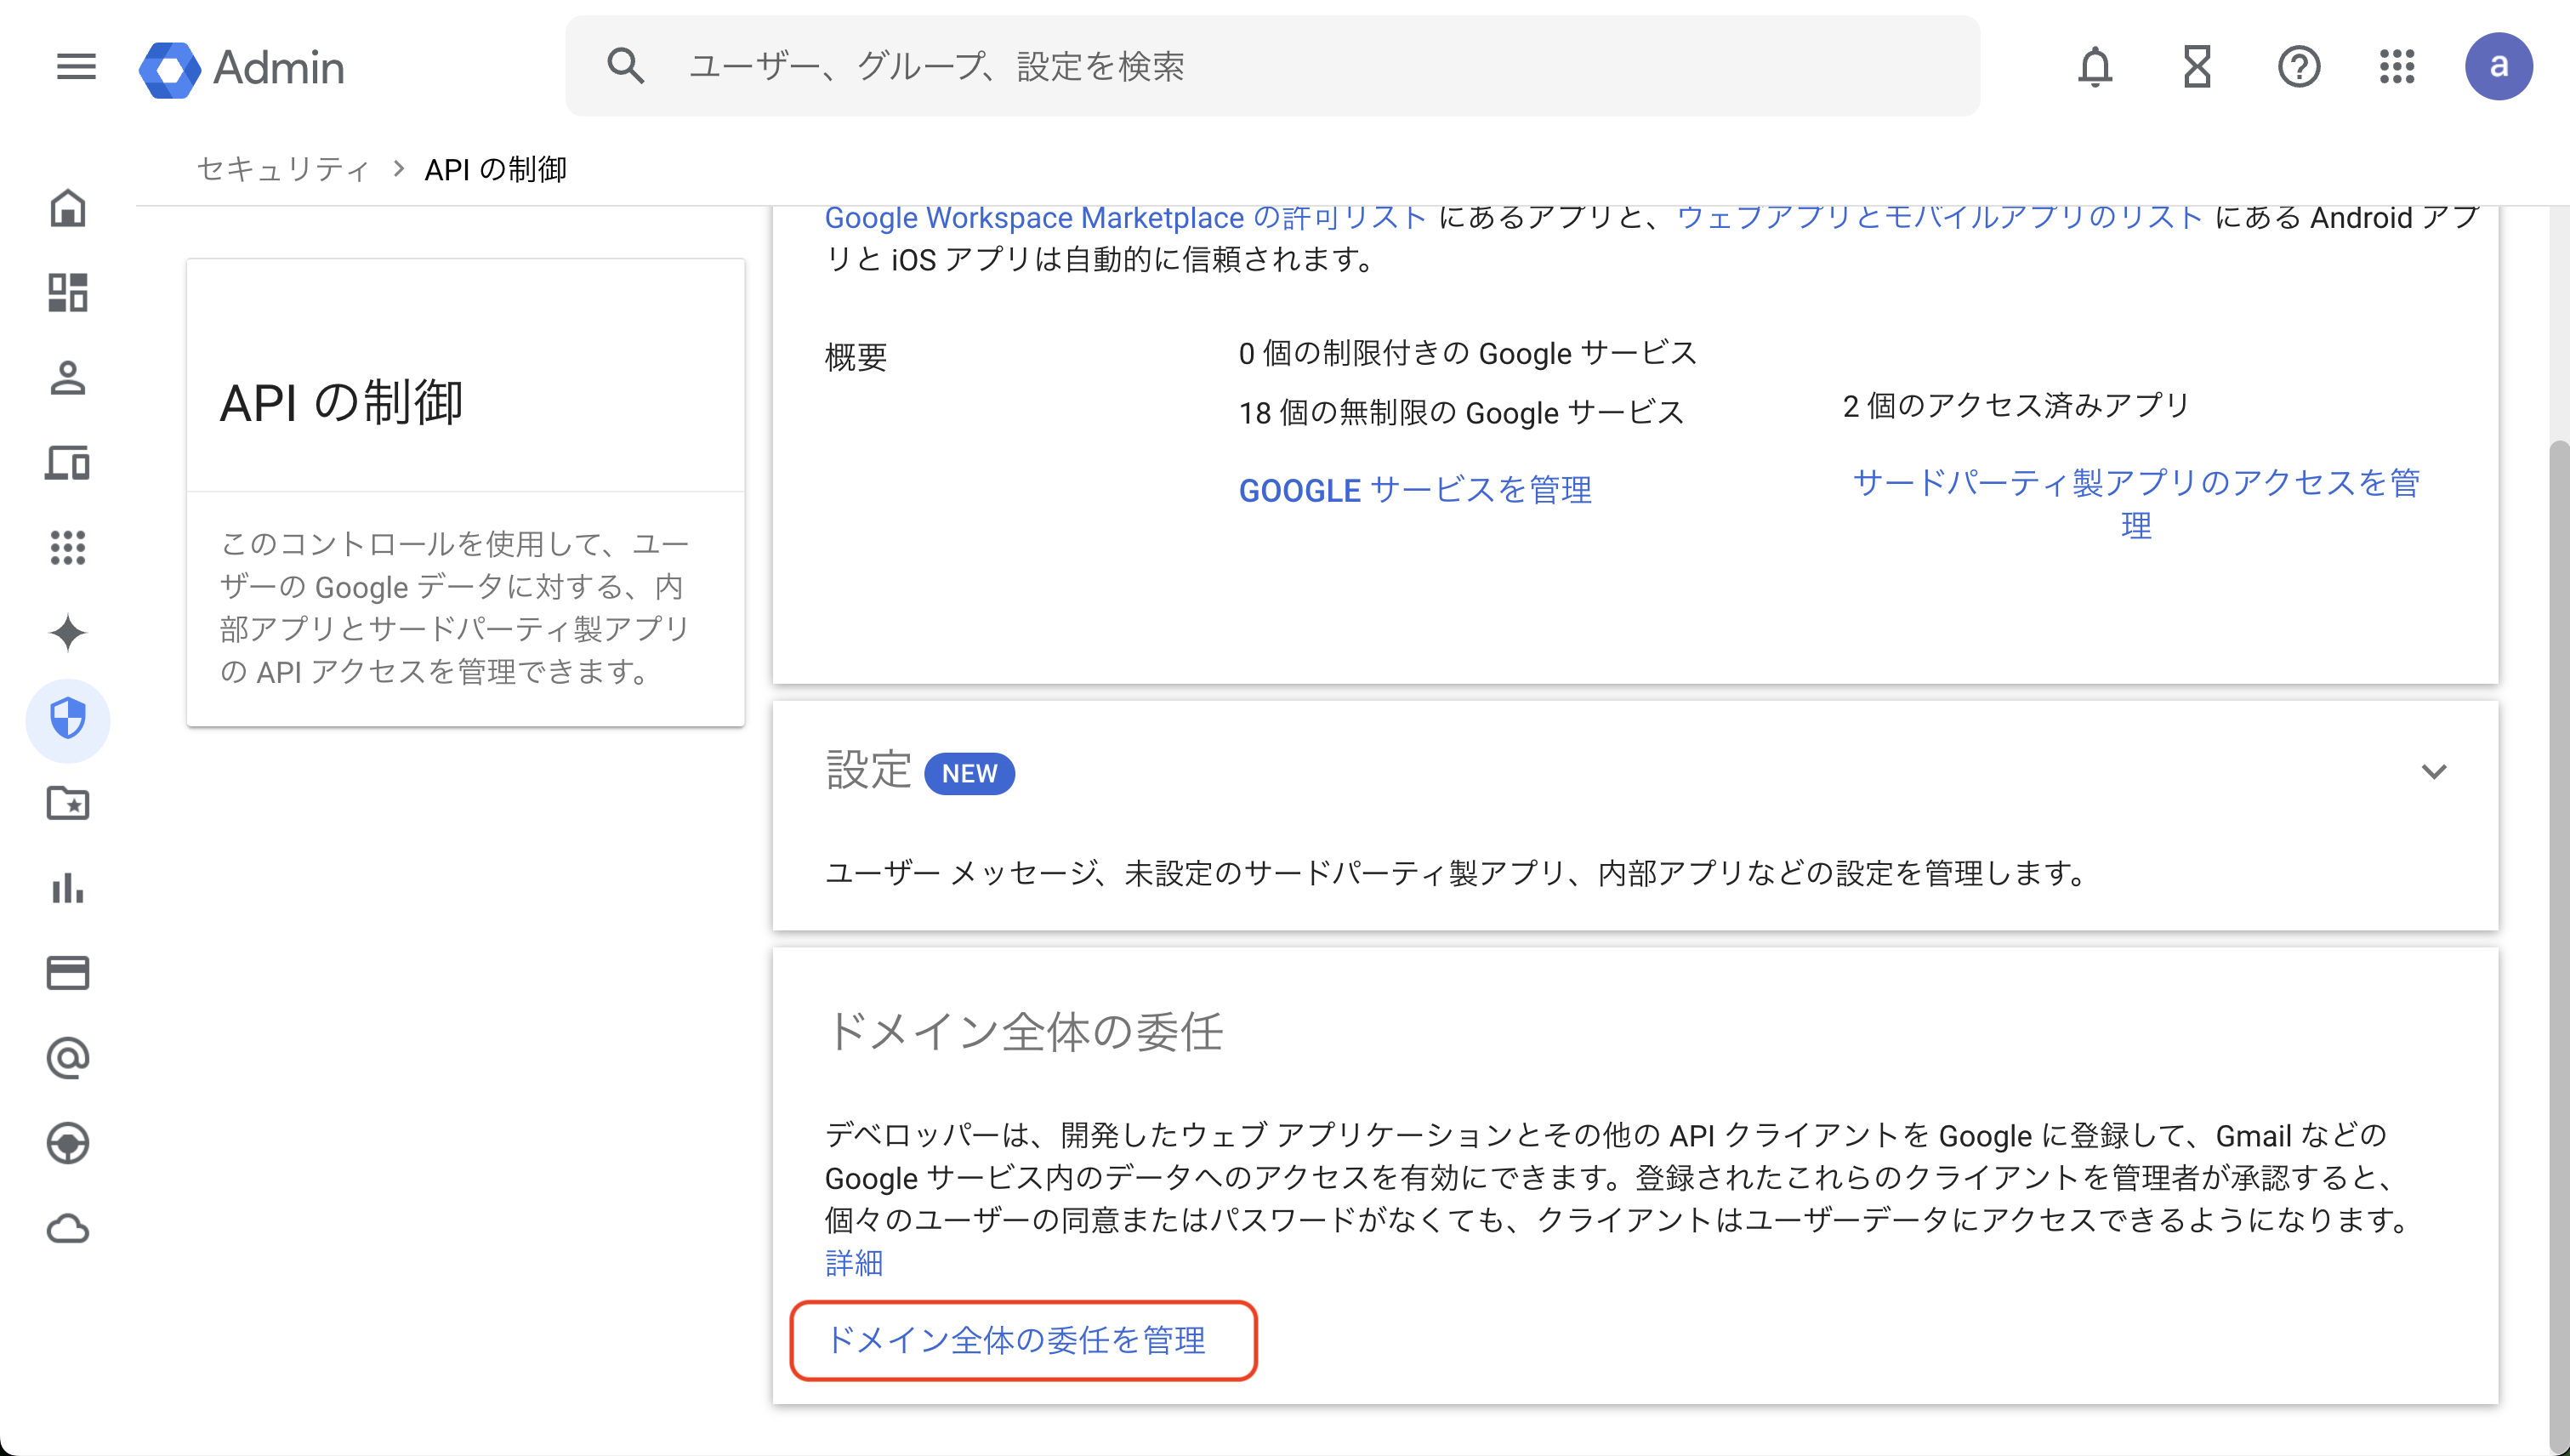
Task: Click the API の制御 card title
Action: tap(341, 403)
